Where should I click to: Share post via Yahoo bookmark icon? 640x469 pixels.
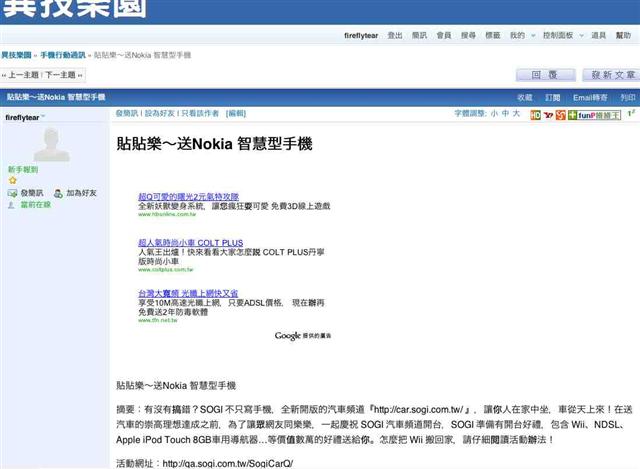tap(548, 115)
